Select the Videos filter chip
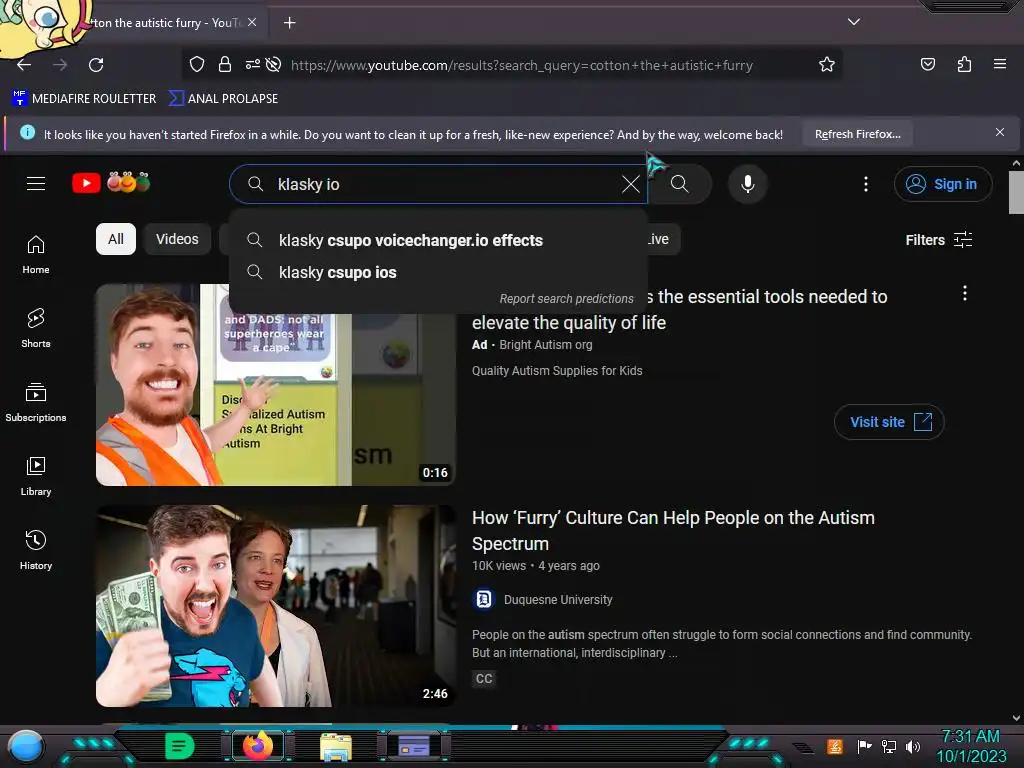Image resolution: width=1024 pixels, height=768 pixels. point(177,239)
